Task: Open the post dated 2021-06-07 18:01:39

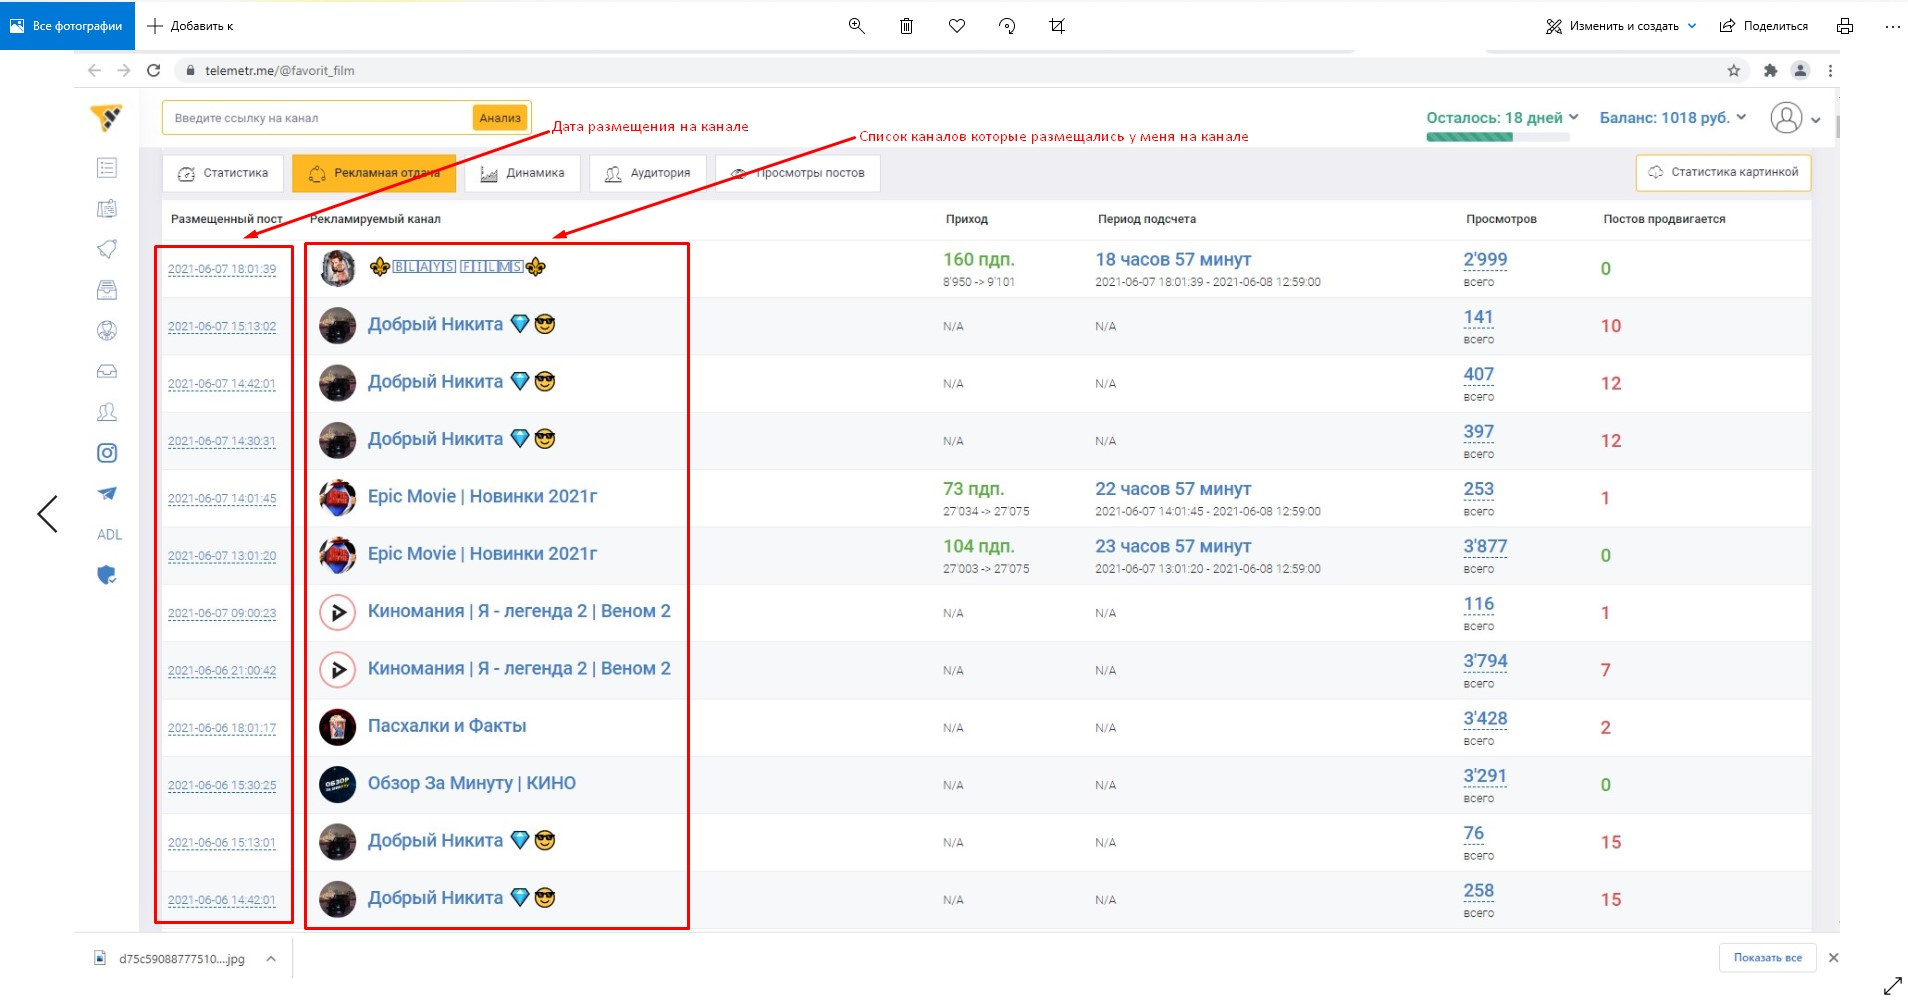Action: [222, 269]
